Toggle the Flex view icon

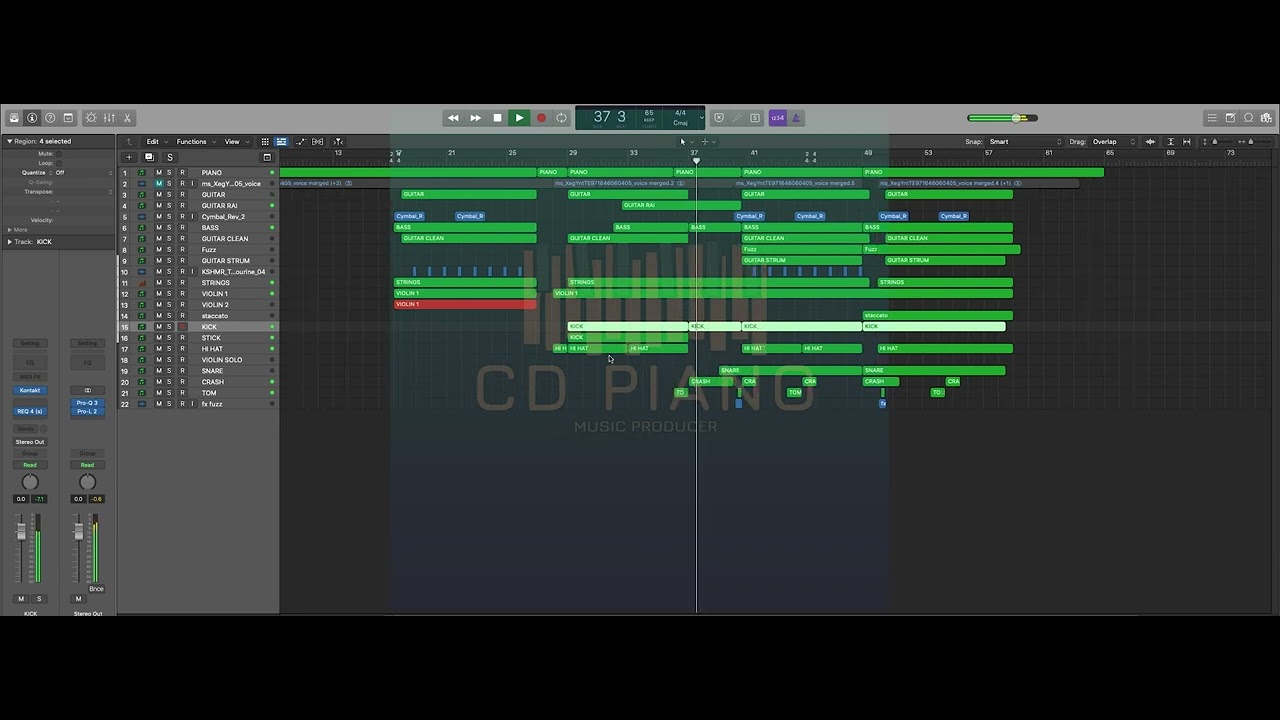point(318,142)
